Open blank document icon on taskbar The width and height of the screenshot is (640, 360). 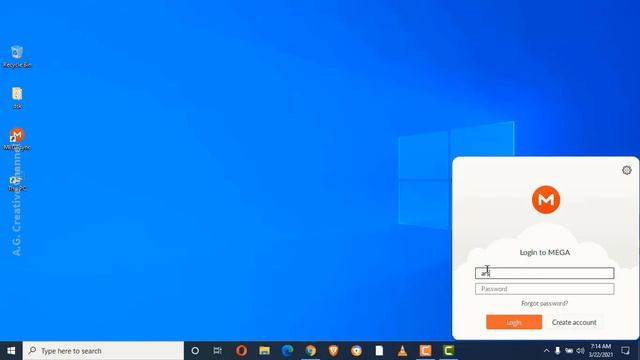pyautogui.click(x=379, y=351)
